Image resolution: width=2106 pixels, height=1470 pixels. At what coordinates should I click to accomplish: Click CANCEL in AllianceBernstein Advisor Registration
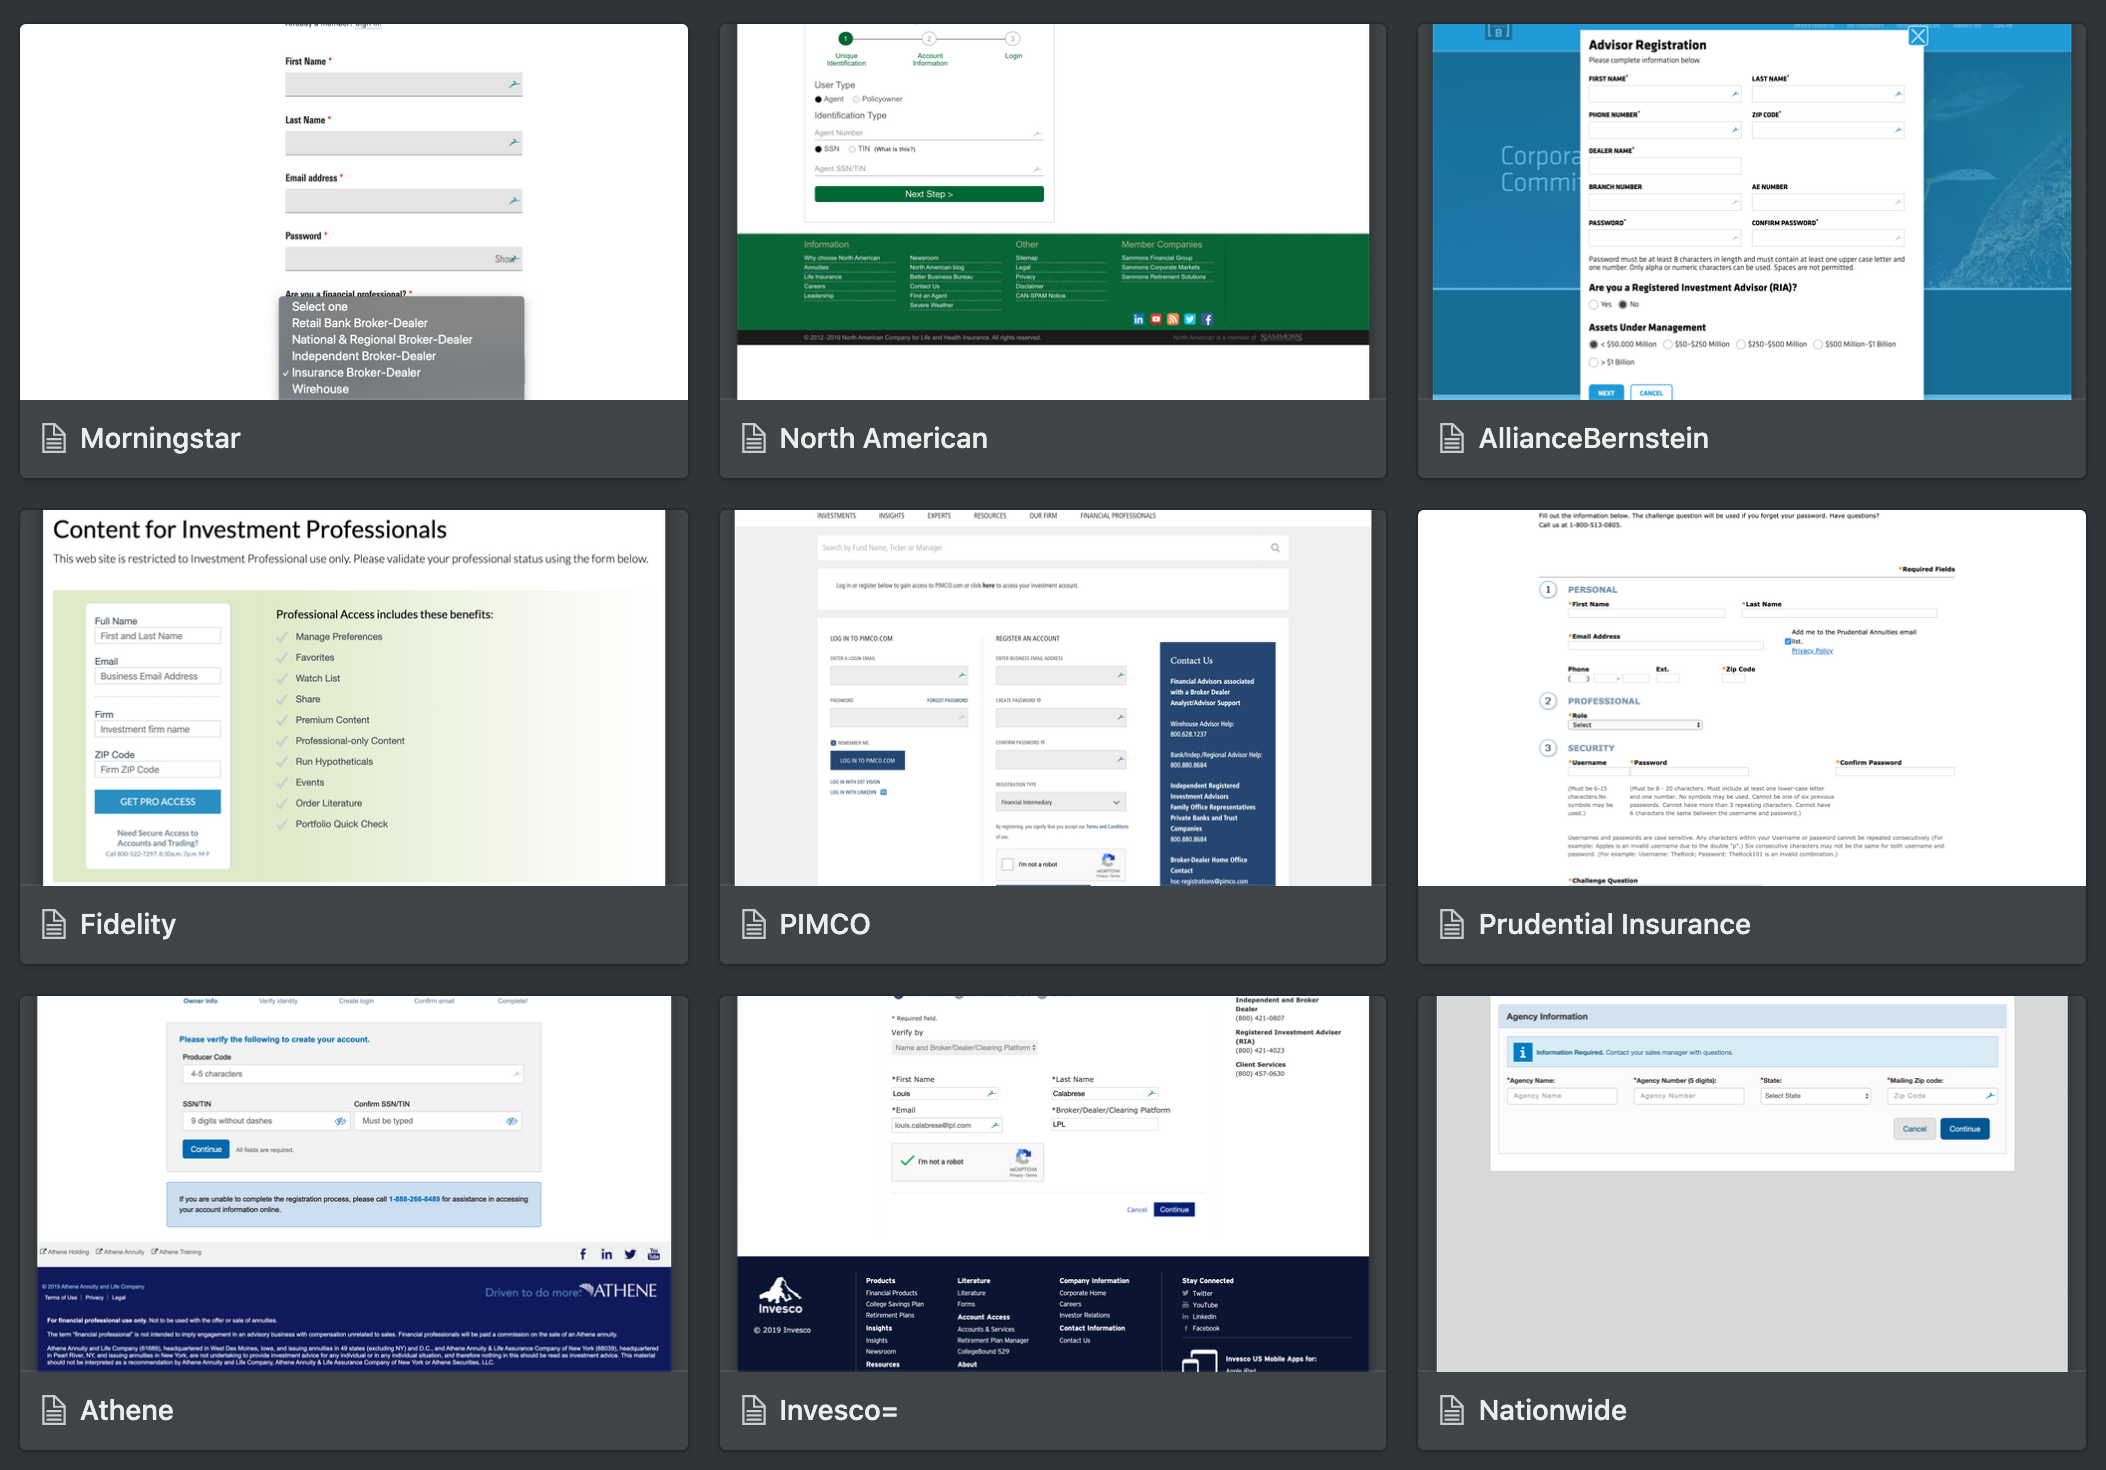pos(1651,392)
